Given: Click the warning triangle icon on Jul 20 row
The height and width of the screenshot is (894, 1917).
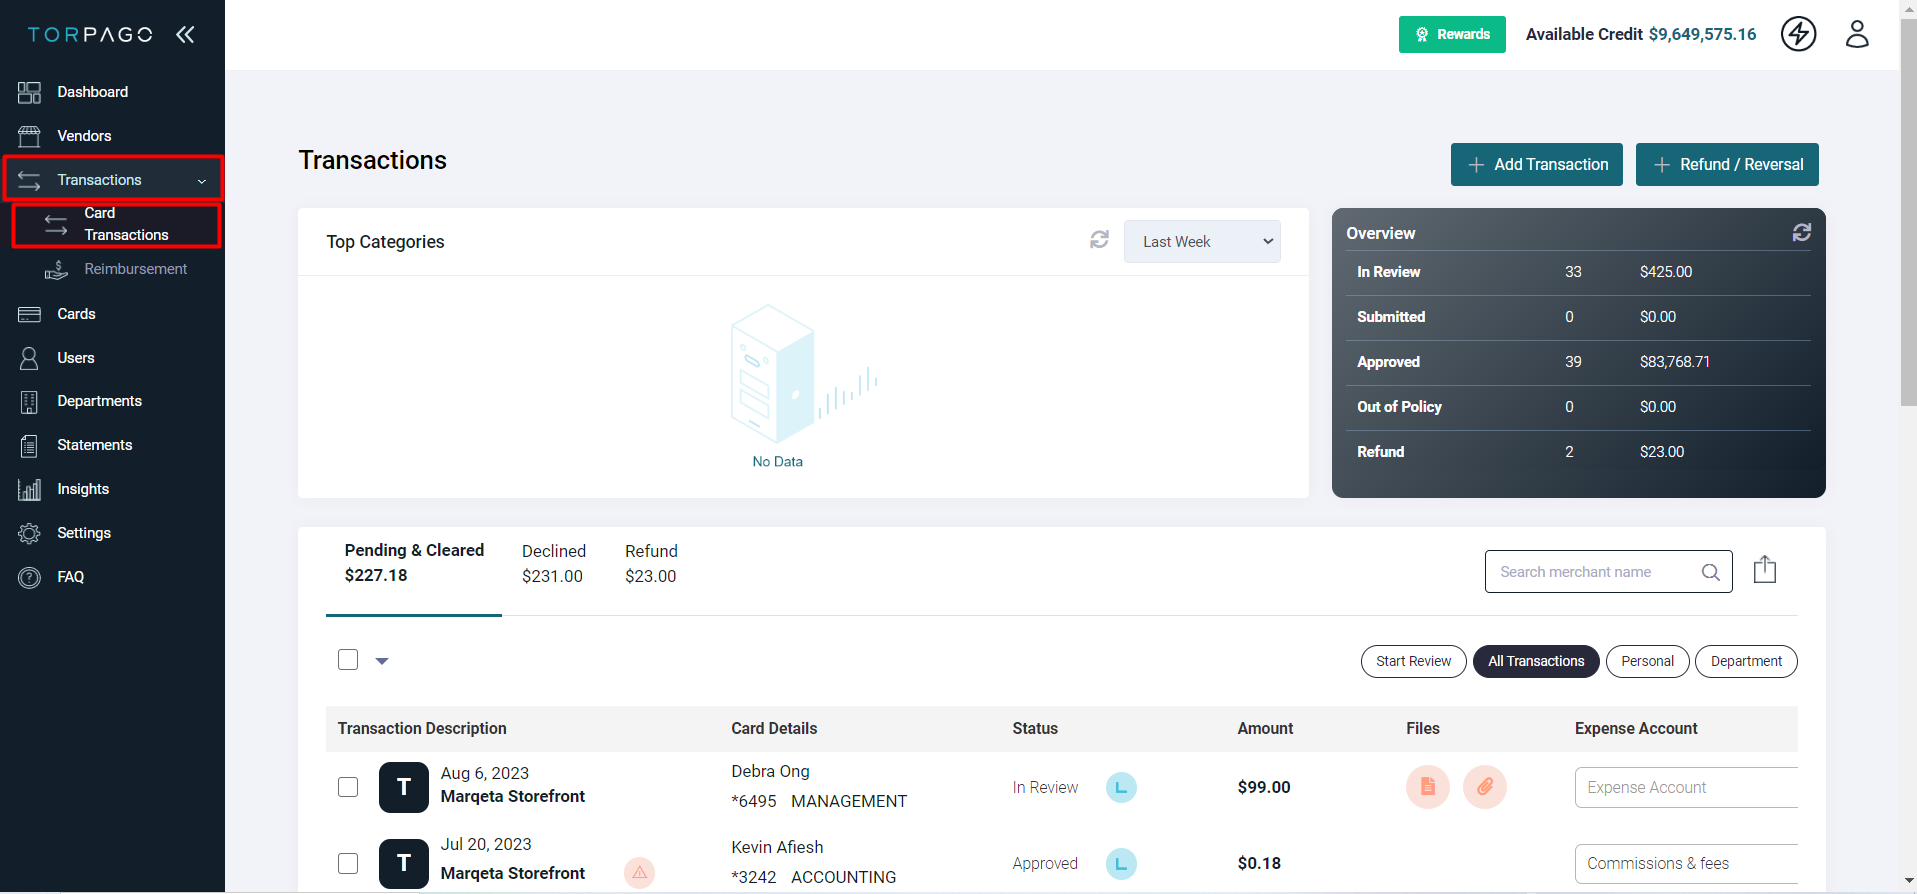Looking at the screenshot, I should click(x=639, y=873).
